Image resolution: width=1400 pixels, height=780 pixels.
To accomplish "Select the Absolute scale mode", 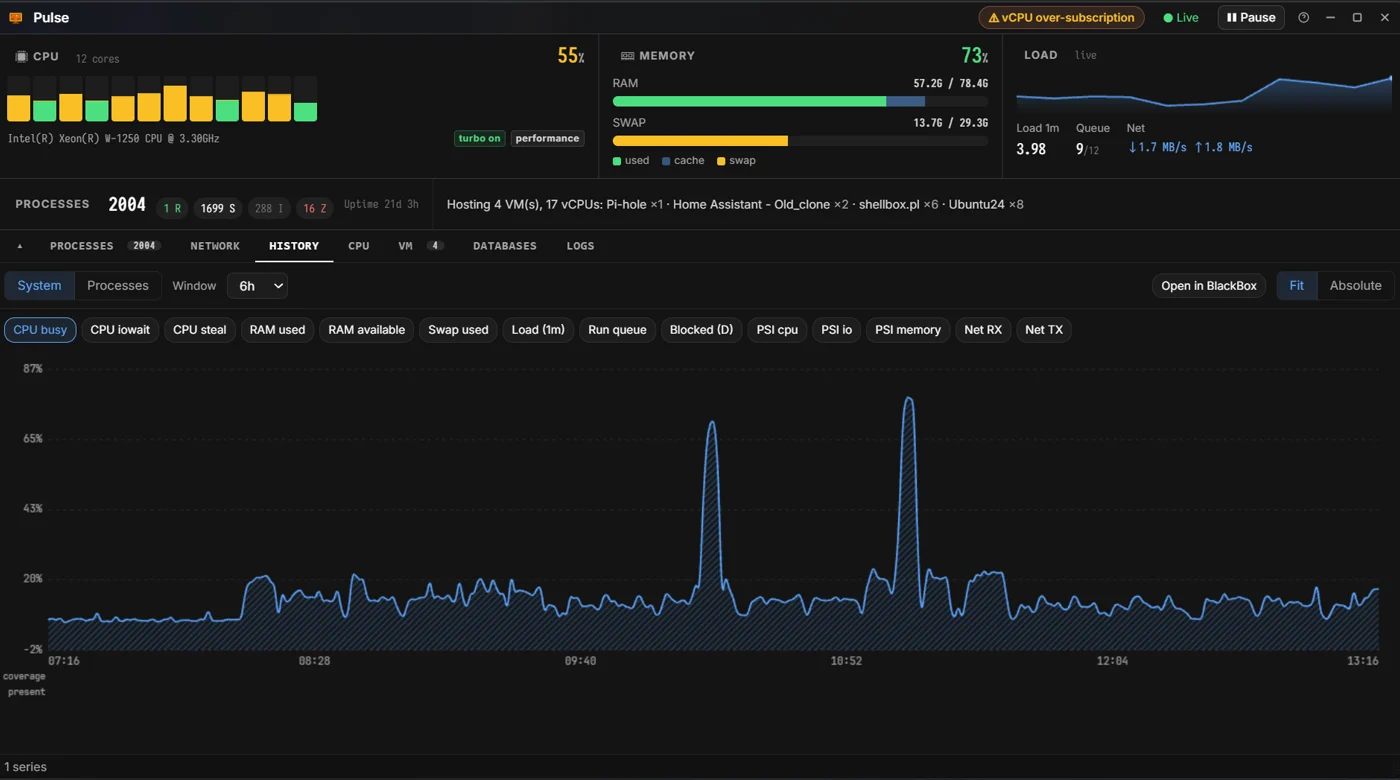I will coord(1355,286).
